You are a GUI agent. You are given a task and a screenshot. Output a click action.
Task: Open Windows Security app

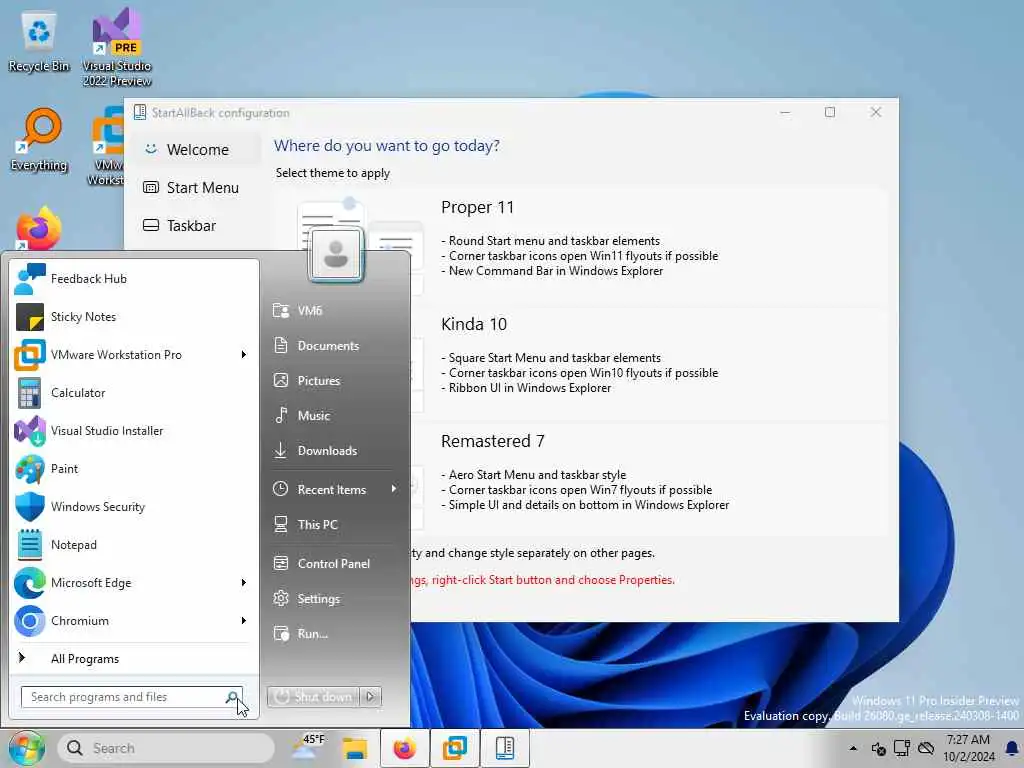click(x=134, y=507)
